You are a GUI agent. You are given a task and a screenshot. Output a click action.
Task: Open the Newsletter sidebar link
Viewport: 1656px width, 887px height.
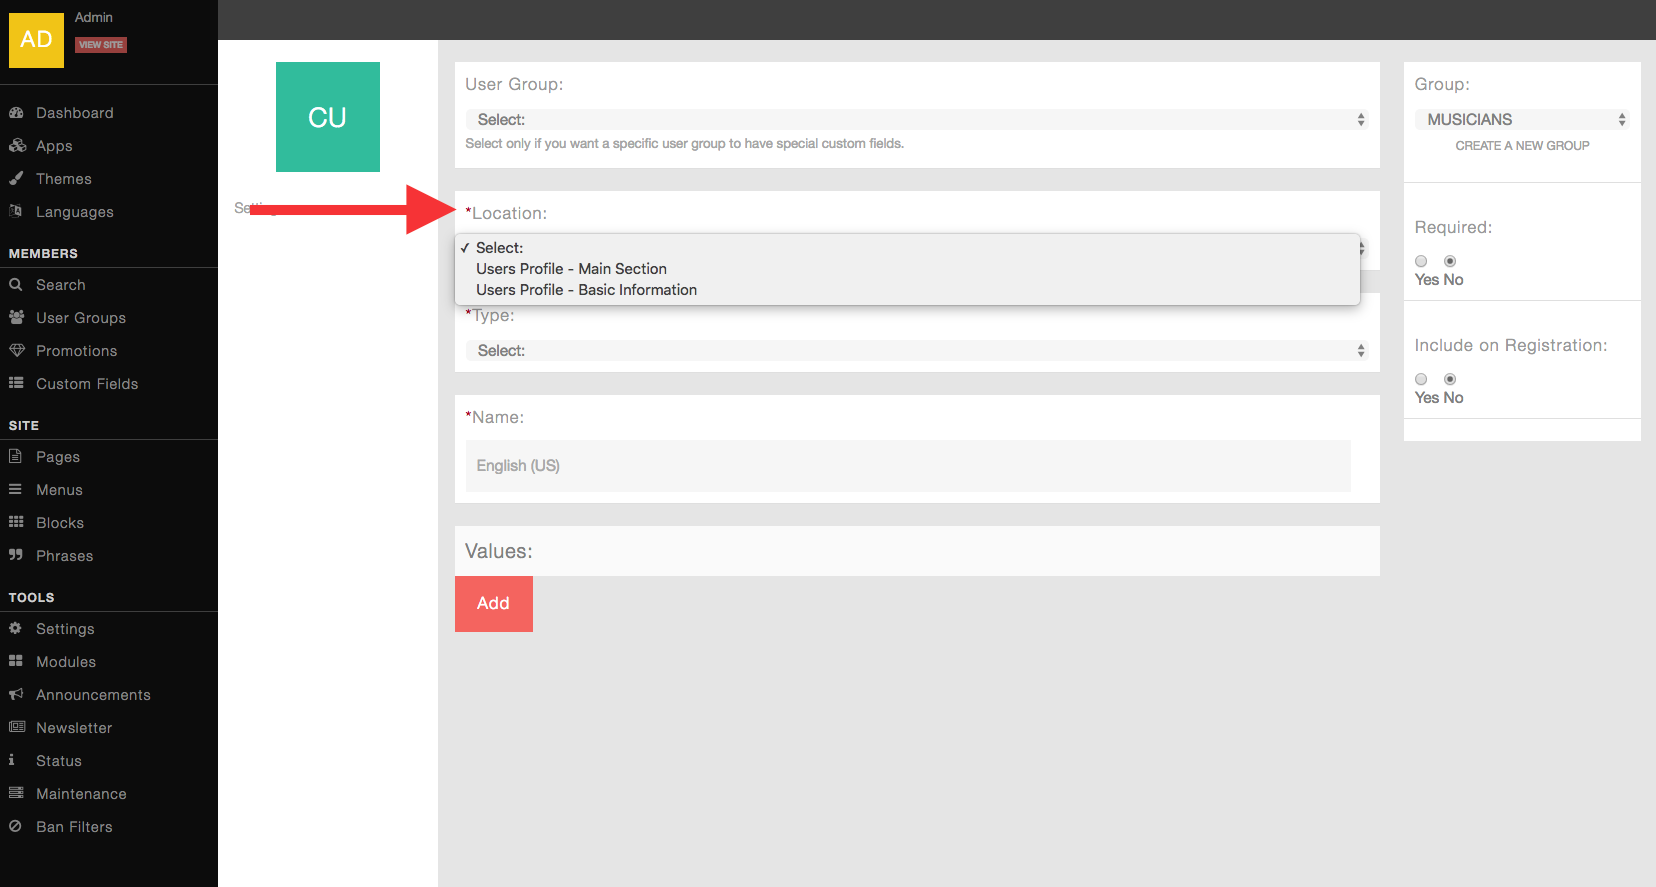click(74, 728)
